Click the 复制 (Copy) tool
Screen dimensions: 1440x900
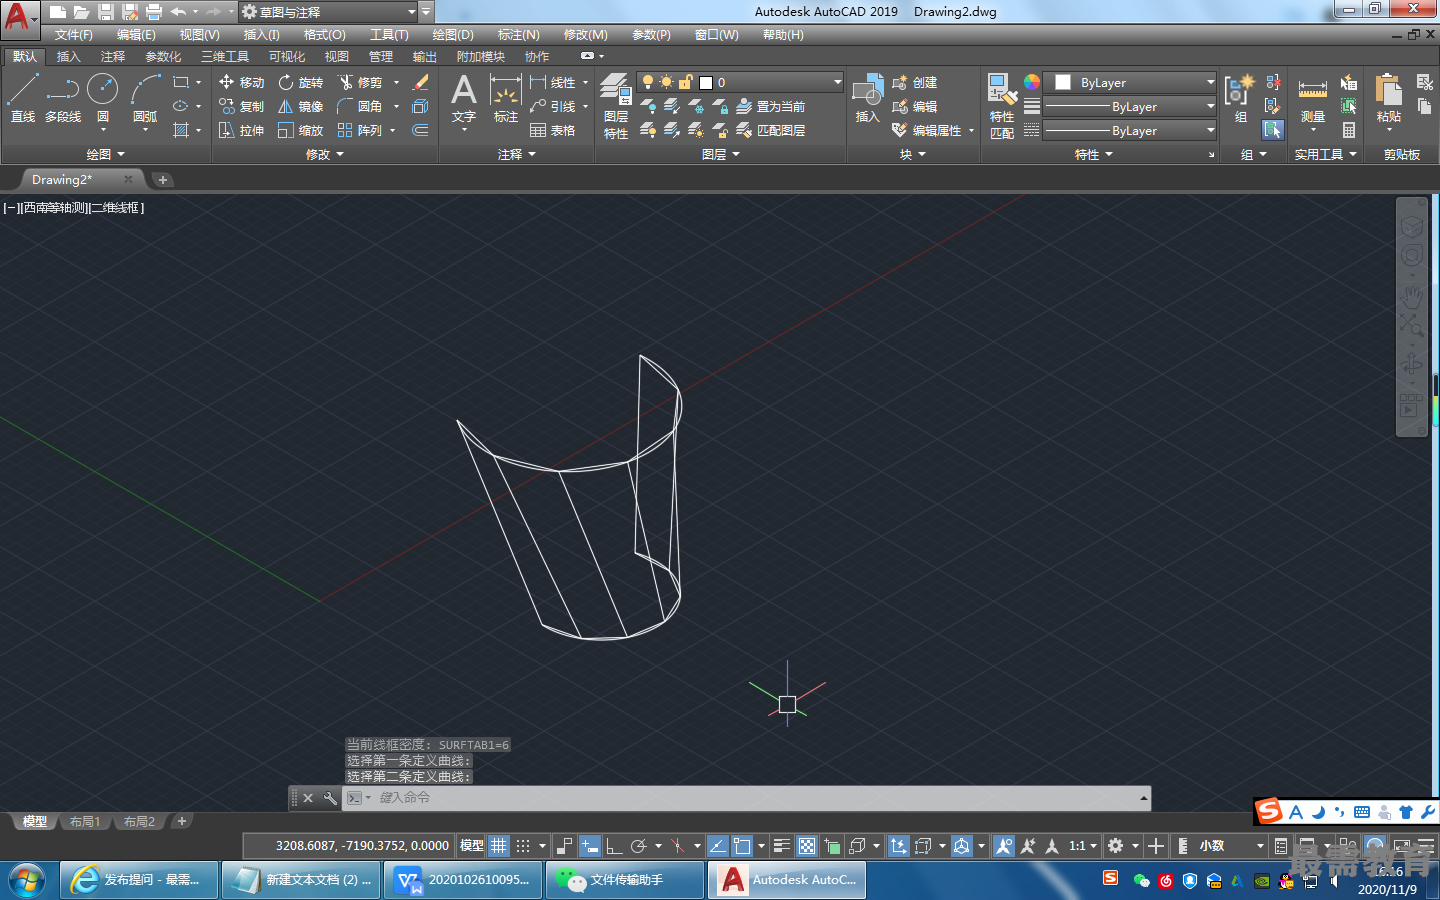click(241, 106)
